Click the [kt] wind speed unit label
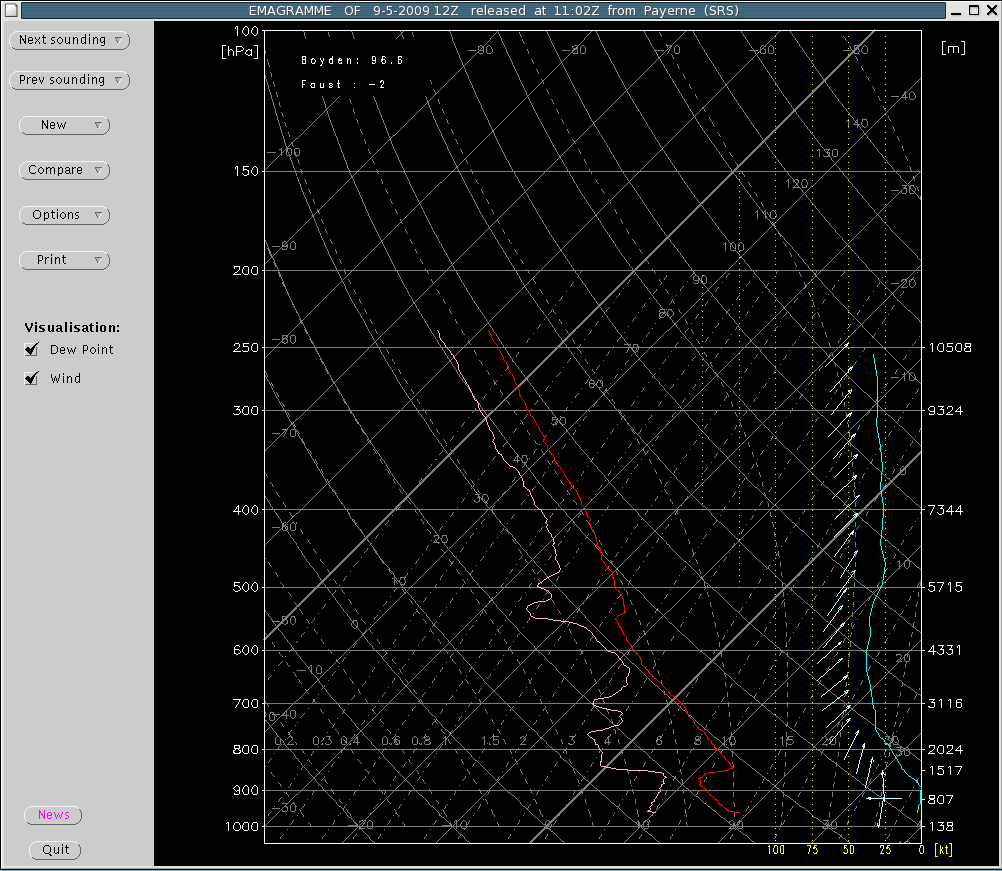Image resolution: width=1002 pixels, height=871 pixels. tap(943, 850)
